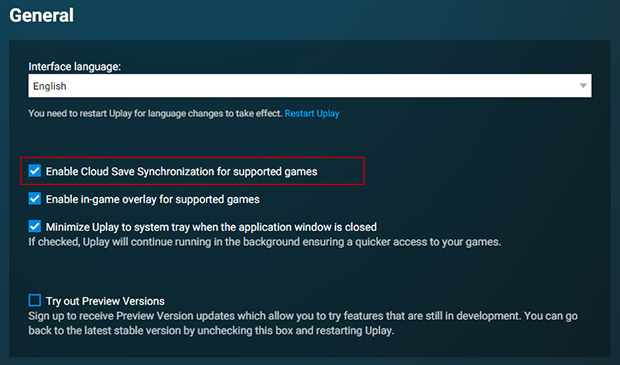The width and height of the screenshot is (620, 365).
Task: Click the restart notice about language changes
Action: pyautogui.click(x=155, y=113)
